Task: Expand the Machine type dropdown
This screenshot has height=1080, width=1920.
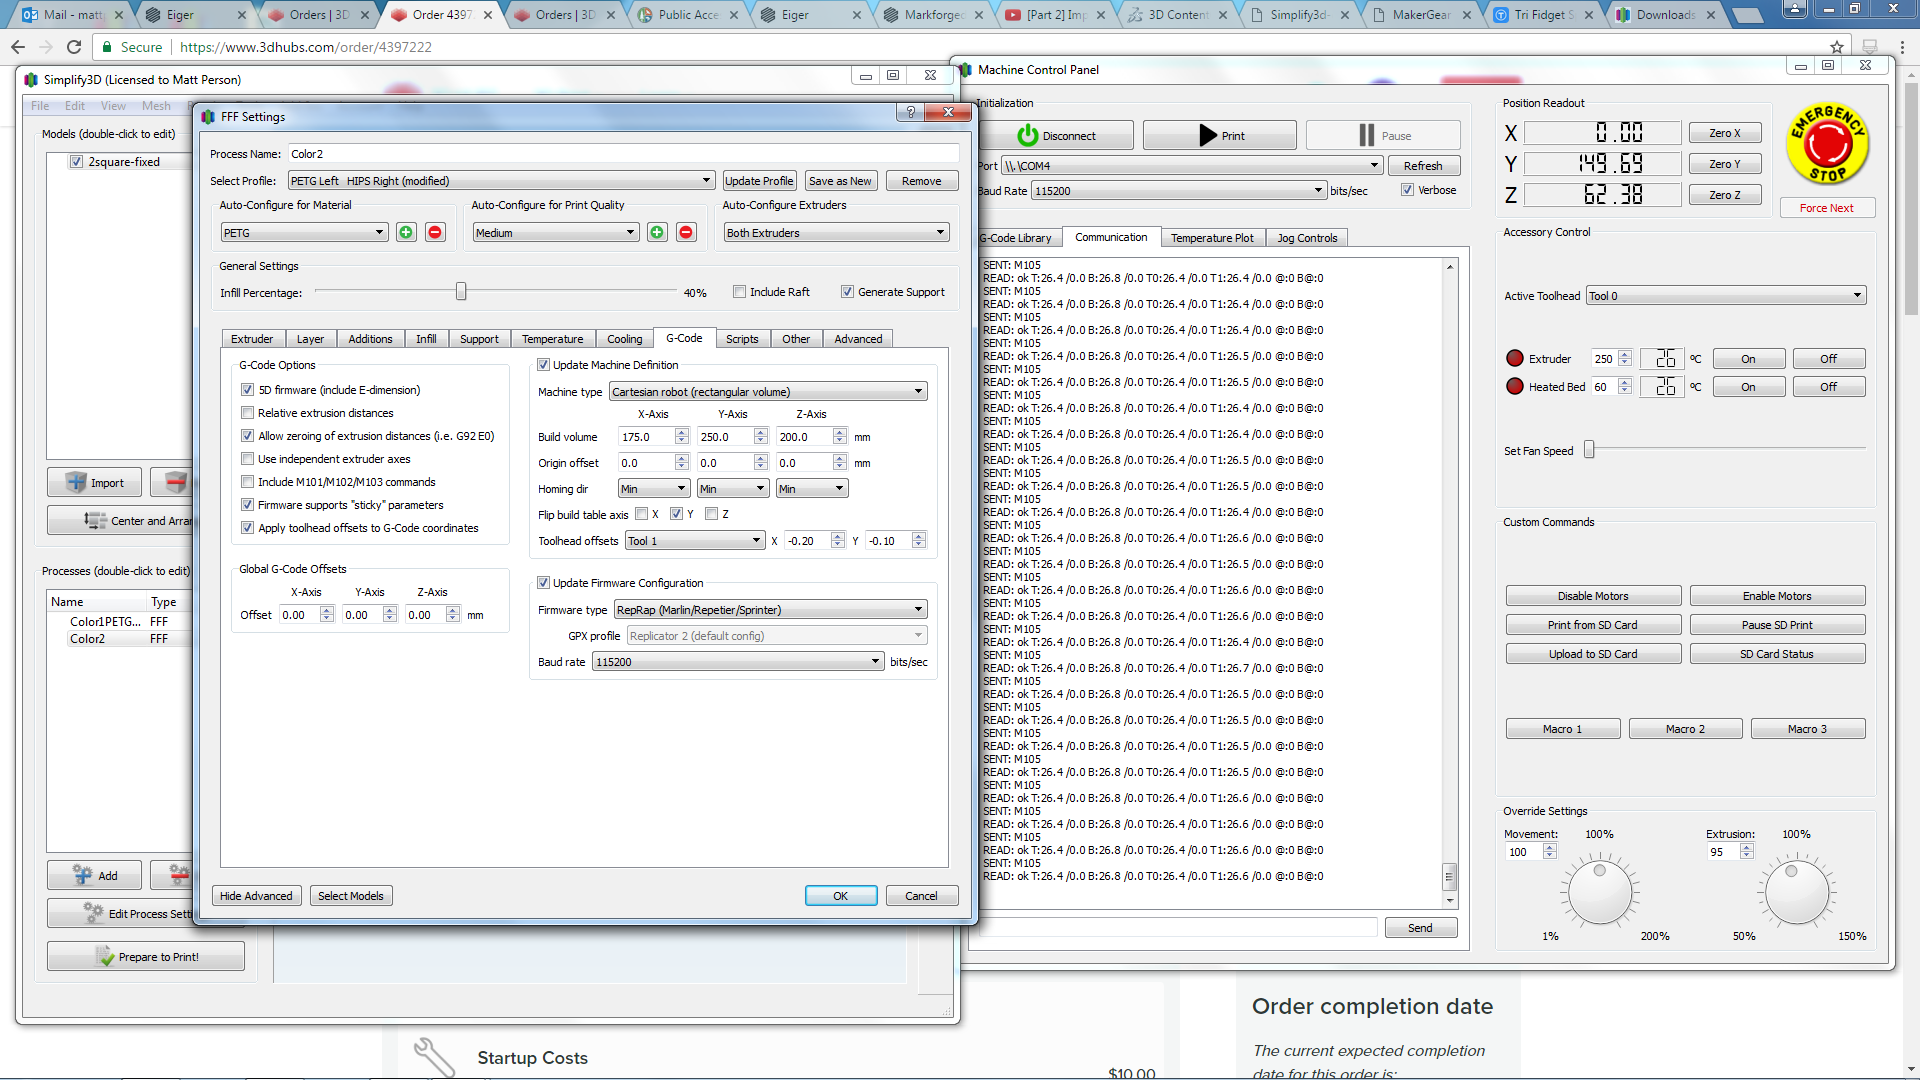Action: click(767, 392)
